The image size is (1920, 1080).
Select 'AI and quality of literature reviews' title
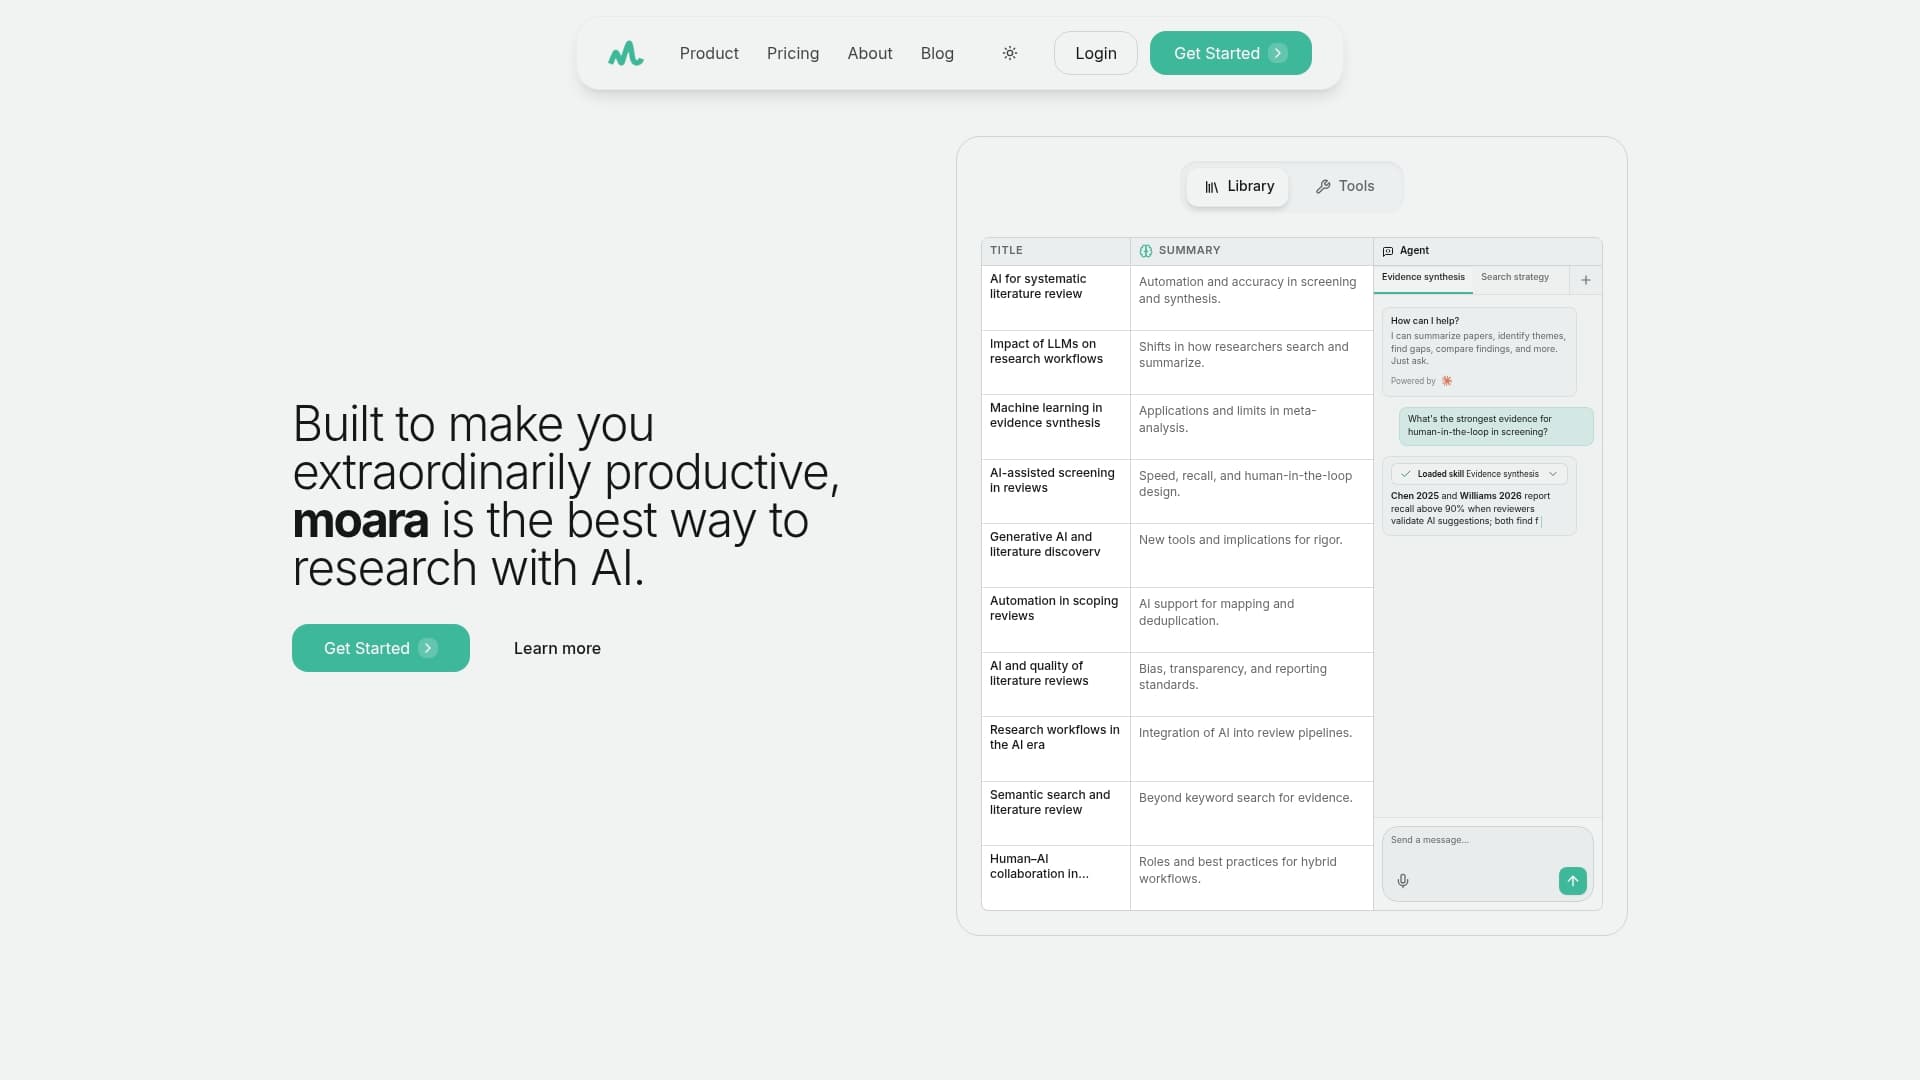1039,674
